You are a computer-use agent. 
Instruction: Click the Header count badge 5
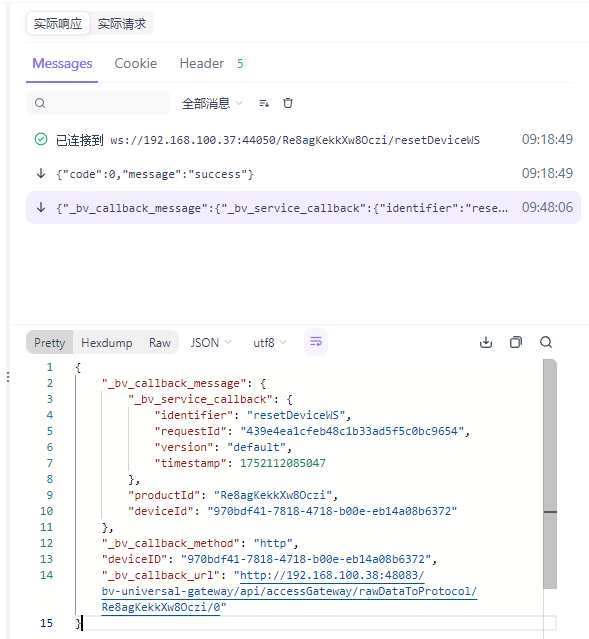(x=240, y=64)
